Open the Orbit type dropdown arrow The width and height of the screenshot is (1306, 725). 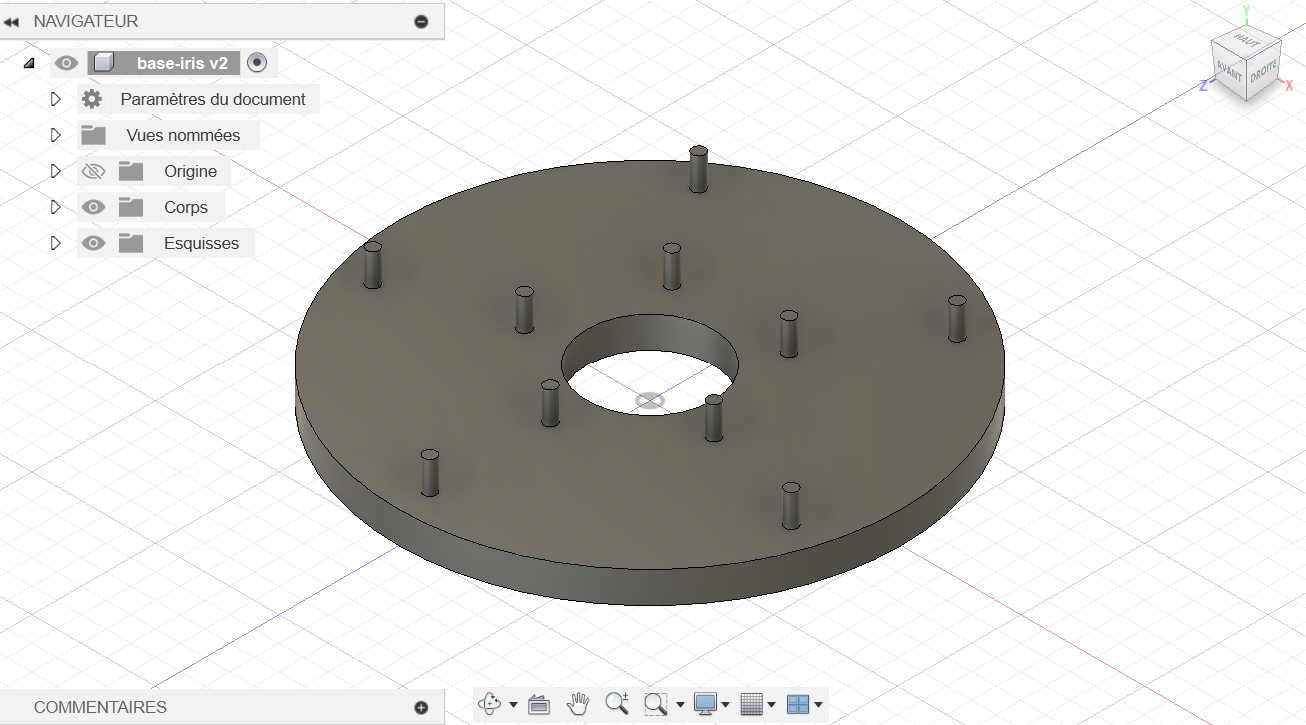click(513, 705)
